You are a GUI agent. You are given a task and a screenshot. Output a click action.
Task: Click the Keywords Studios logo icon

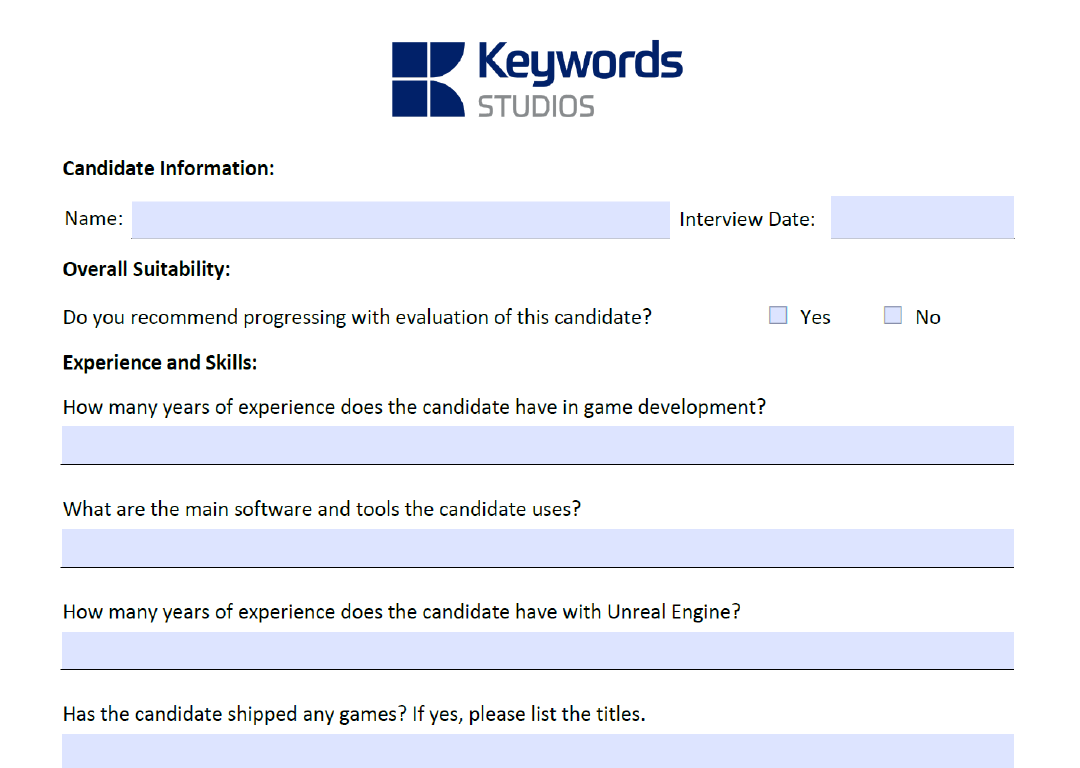[x=428, y=79]
